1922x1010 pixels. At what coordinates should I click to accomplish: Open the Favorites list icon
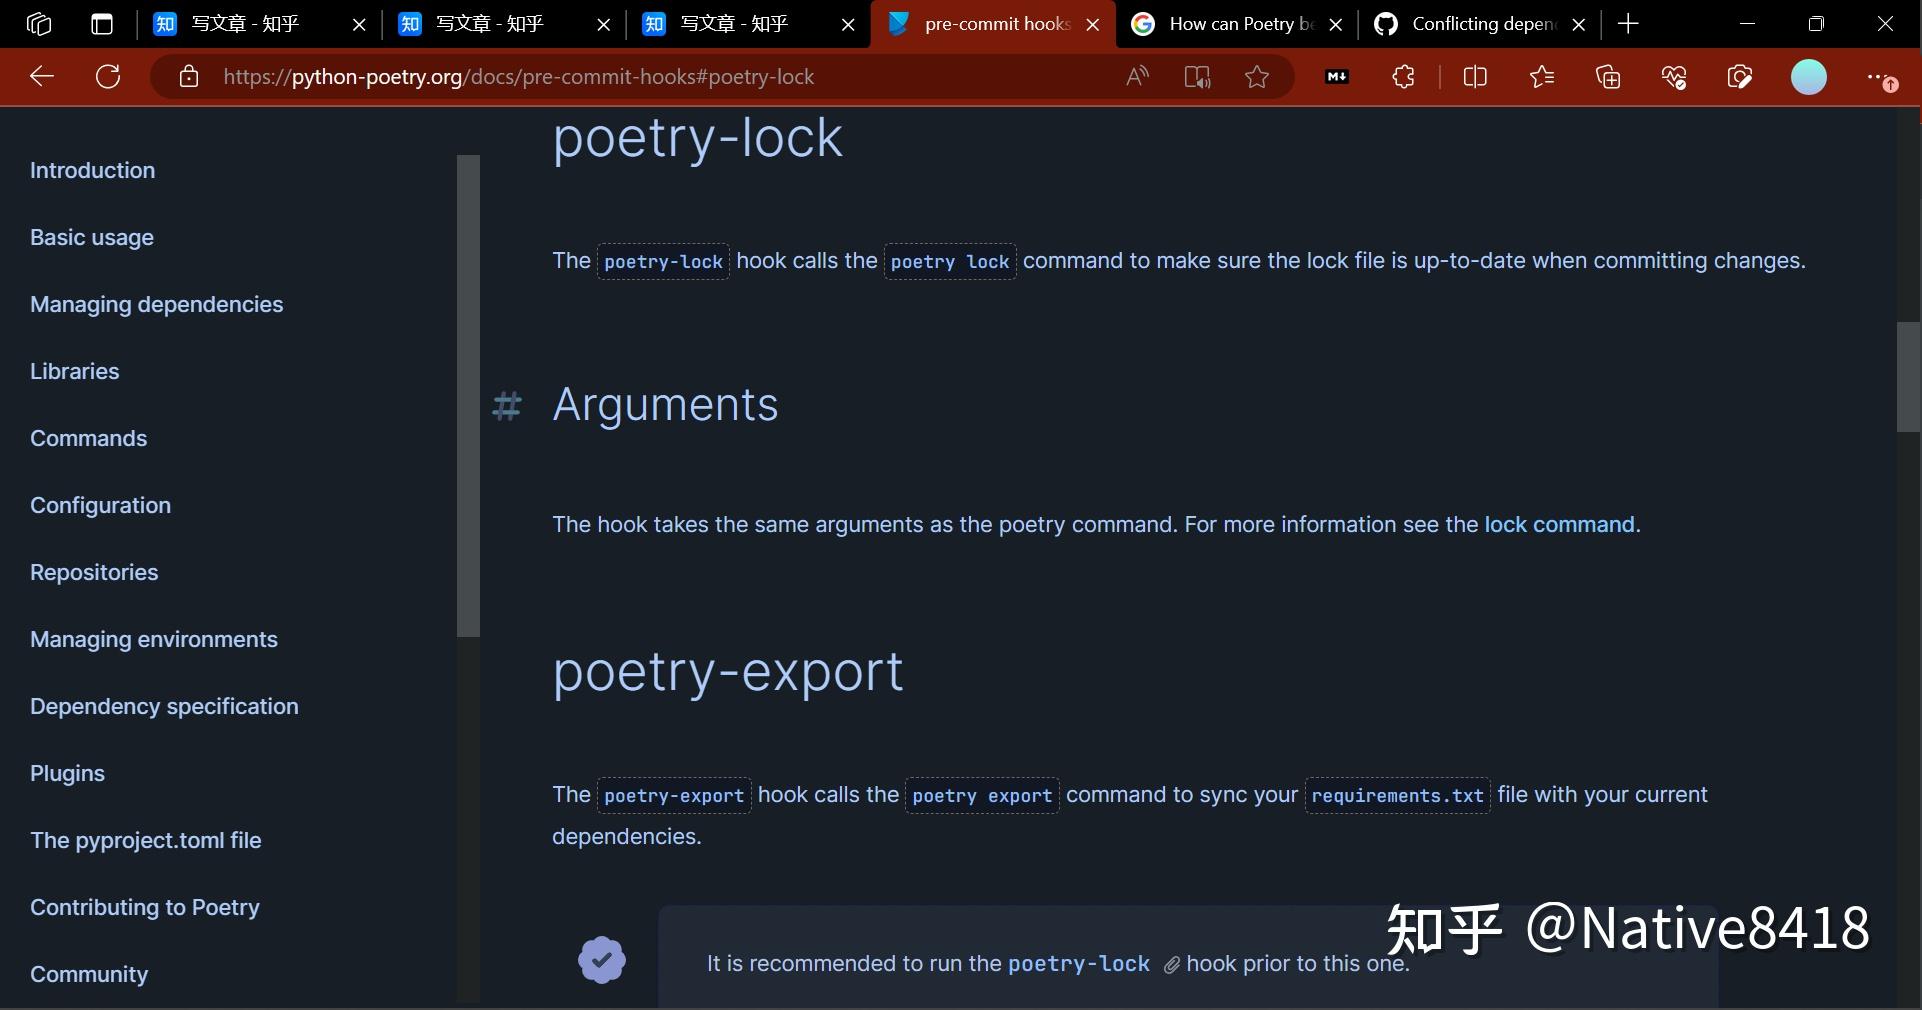pos(1542,76)
